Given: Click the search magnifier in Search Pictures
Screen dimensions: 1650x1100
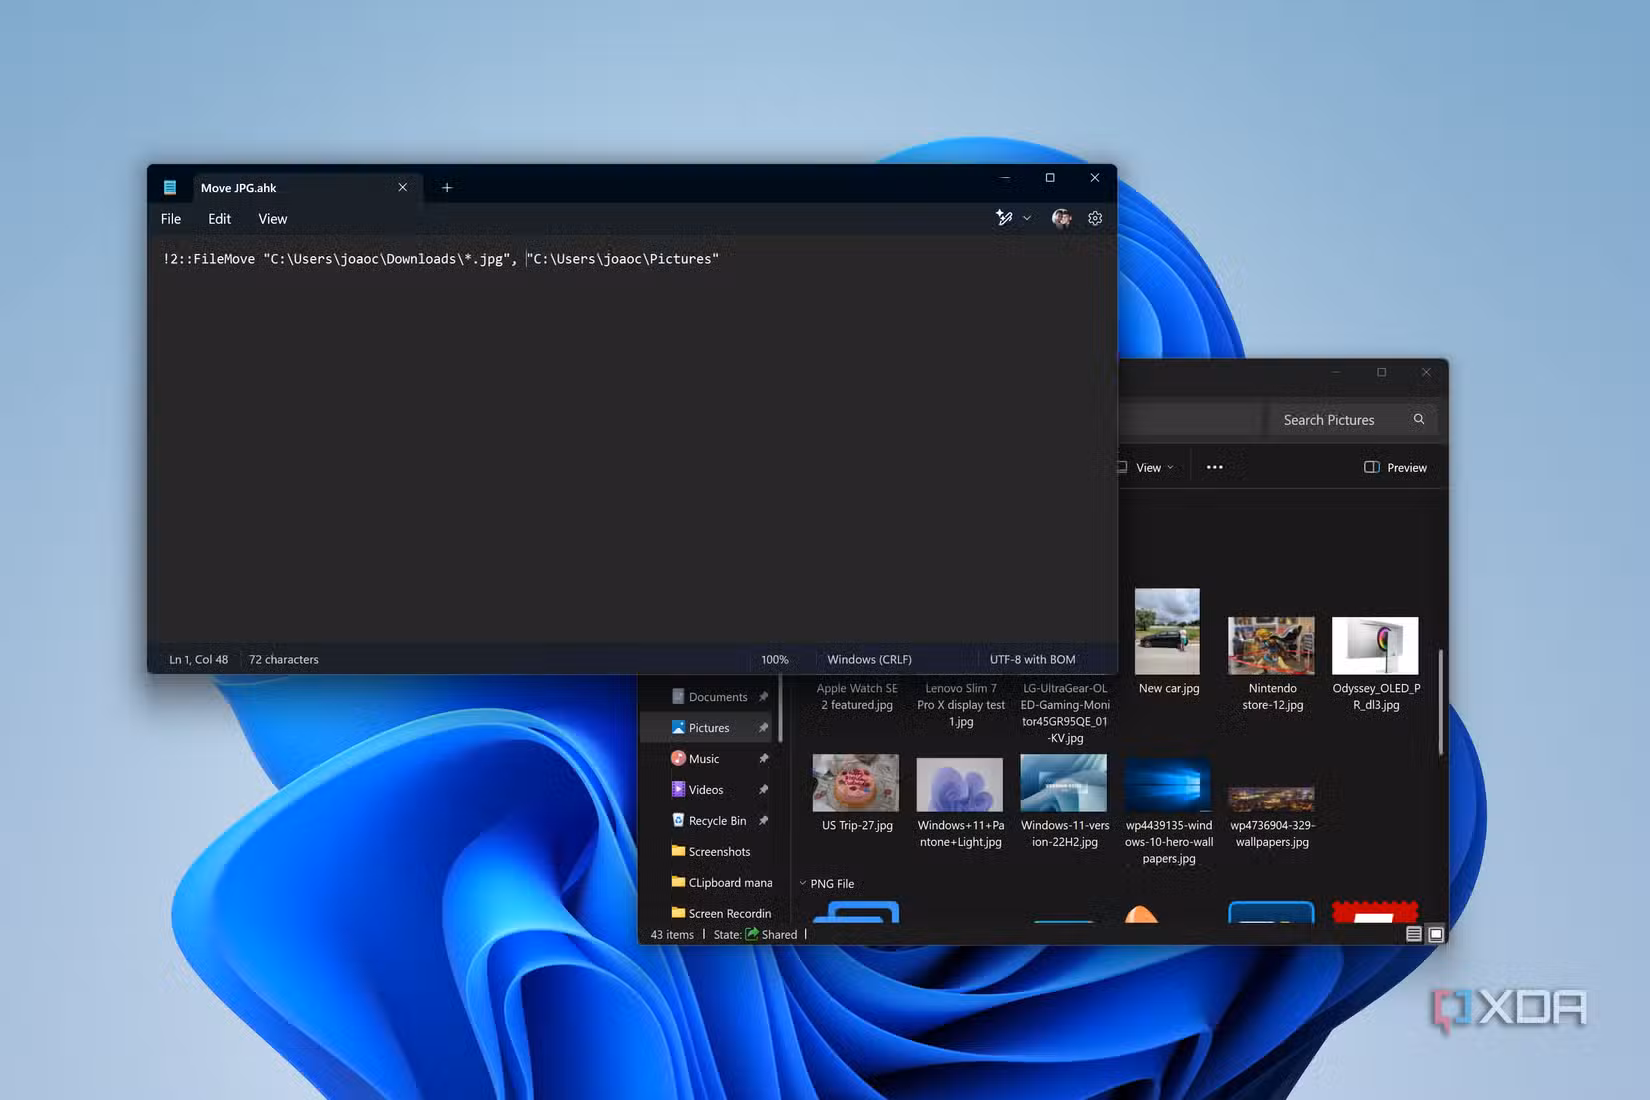Looking at the screenshot, I should (x=1418, y=419).
